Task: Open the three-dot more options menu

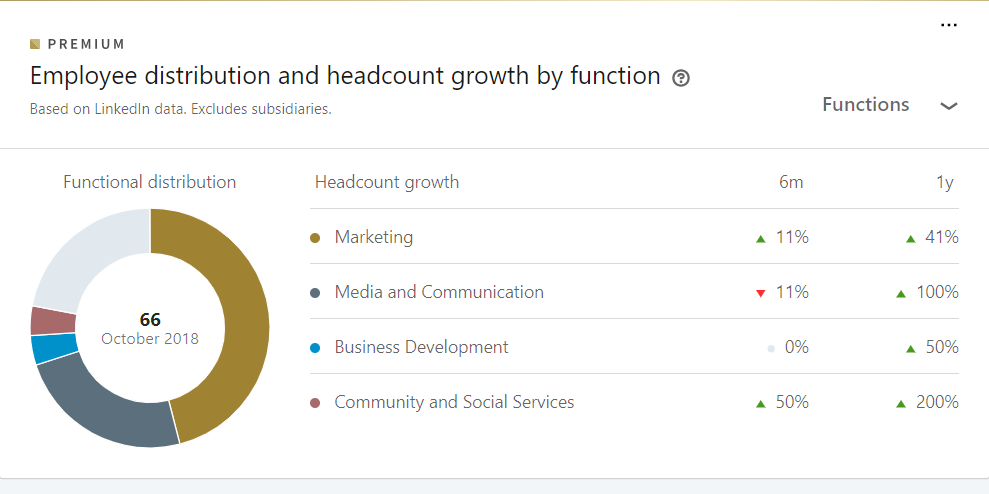Action: click(949, 25)
